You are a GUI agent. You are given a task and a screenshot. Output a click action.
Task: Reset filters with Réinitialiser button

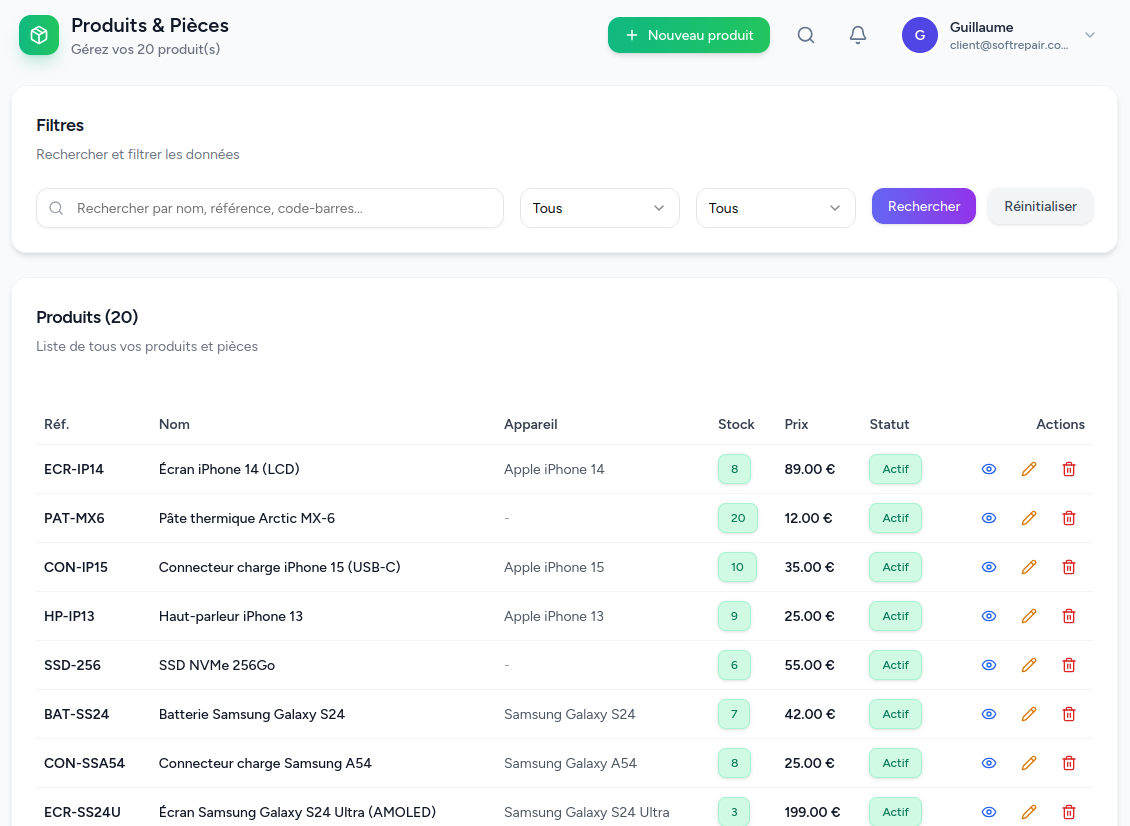(1040, 206)
